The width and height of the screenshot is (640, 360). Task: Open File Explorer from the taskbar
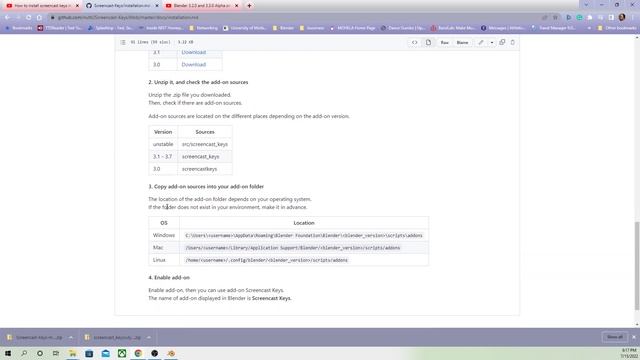click(x=72, y=353)
